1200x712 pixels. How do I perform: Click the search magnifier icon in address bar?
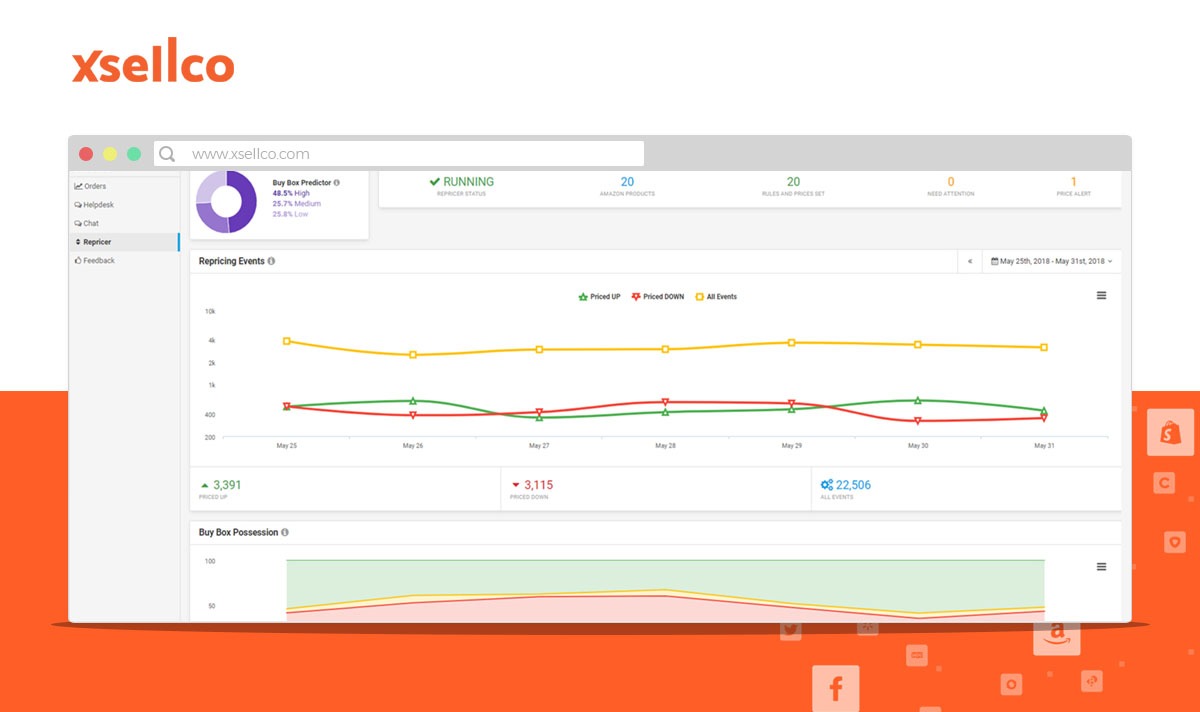point(167,154)
